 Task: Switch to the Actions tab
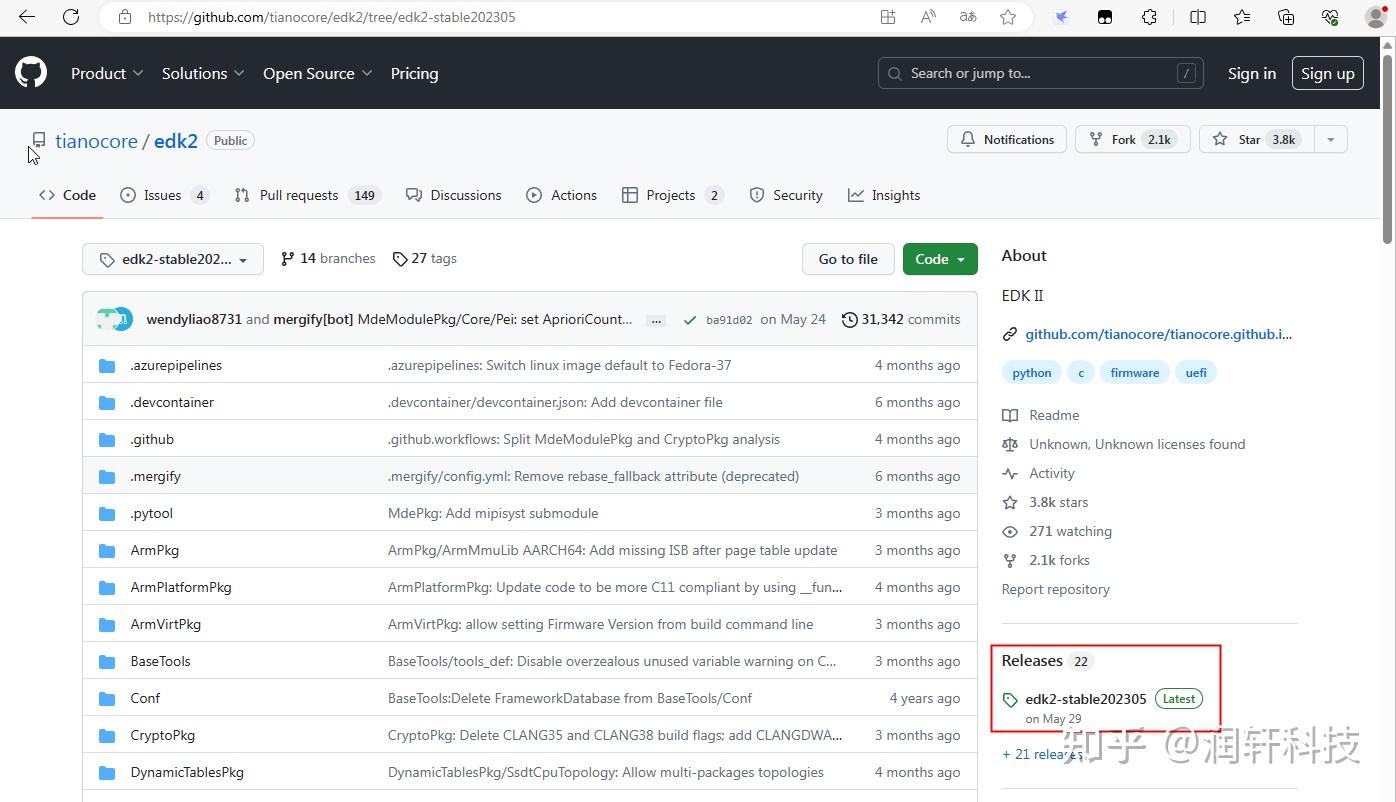coord(561,195)
